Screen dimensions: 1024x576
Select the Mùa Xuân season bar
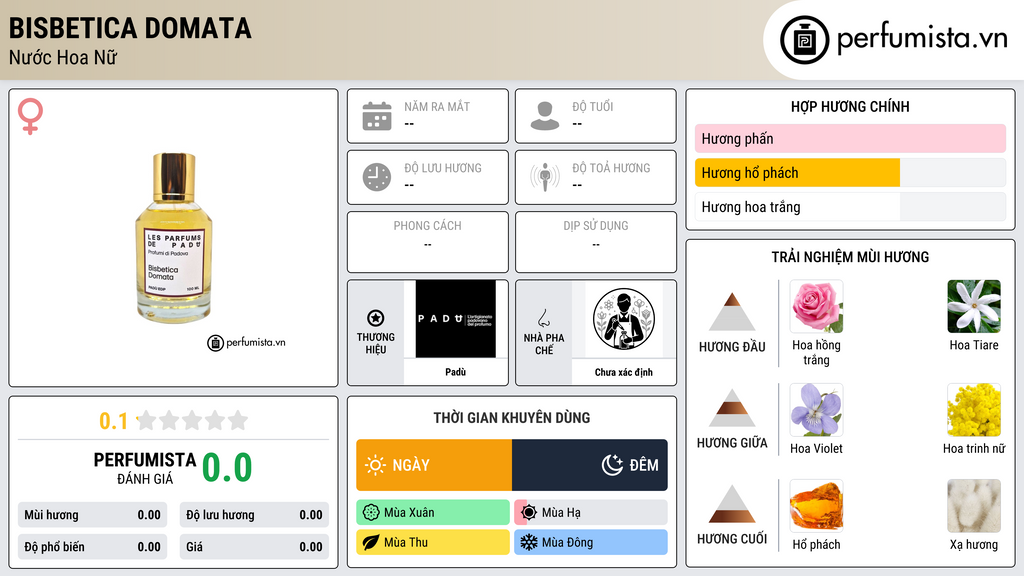433,513
